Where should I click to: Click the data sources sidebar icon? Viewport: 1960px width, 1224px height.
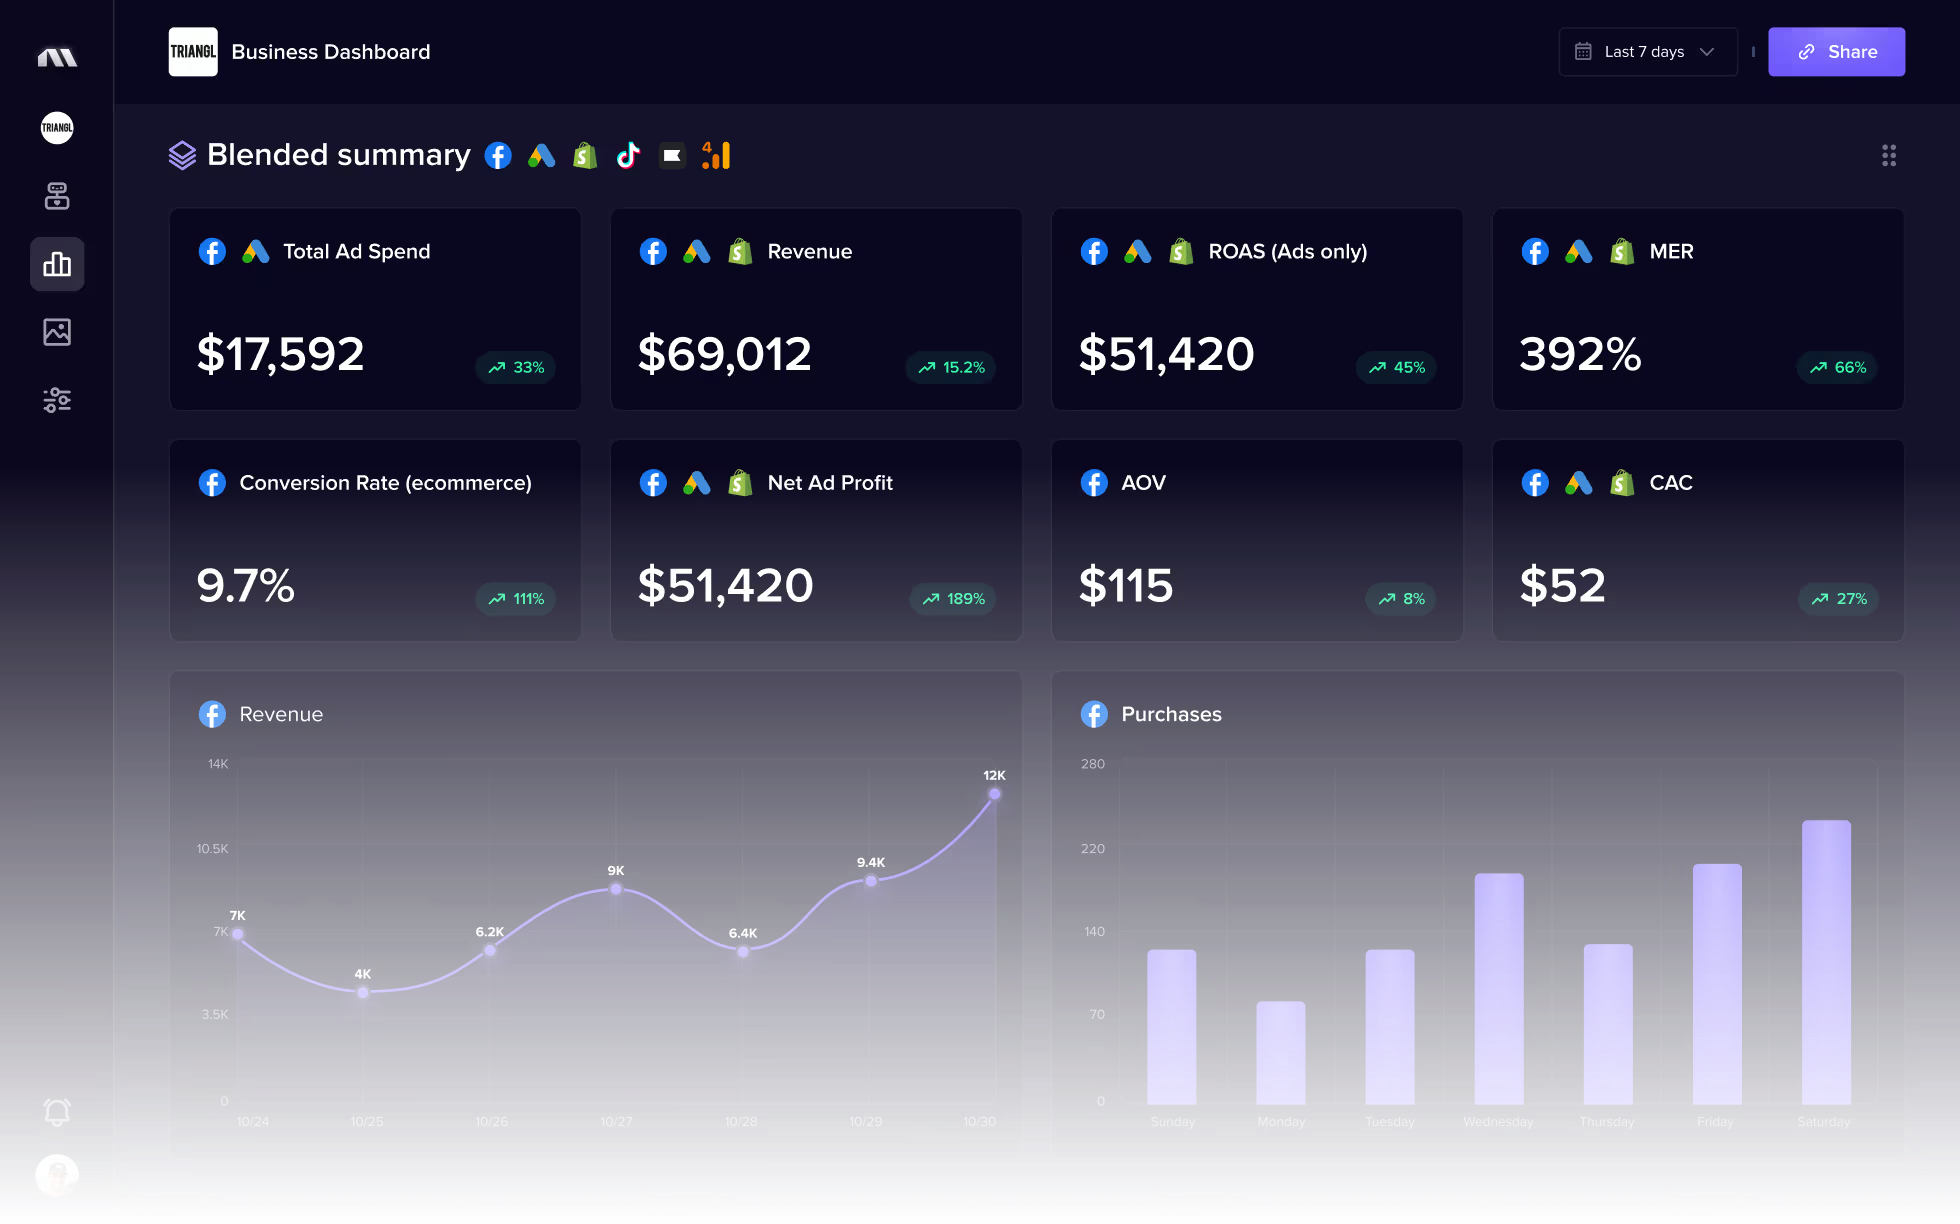pos(57,196)
